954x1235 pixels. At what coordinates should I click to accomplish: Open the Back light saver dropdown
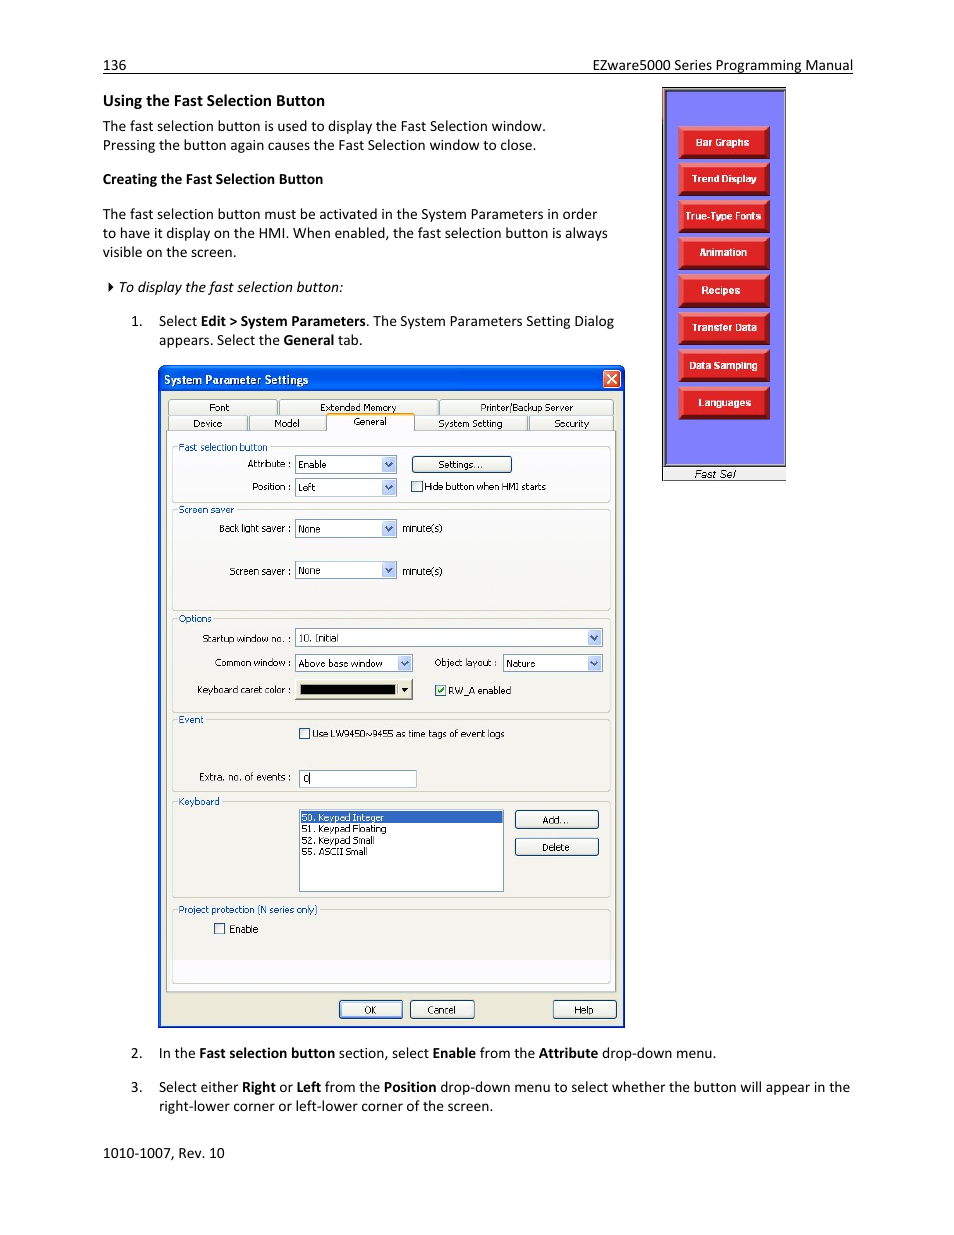point(389,528)
